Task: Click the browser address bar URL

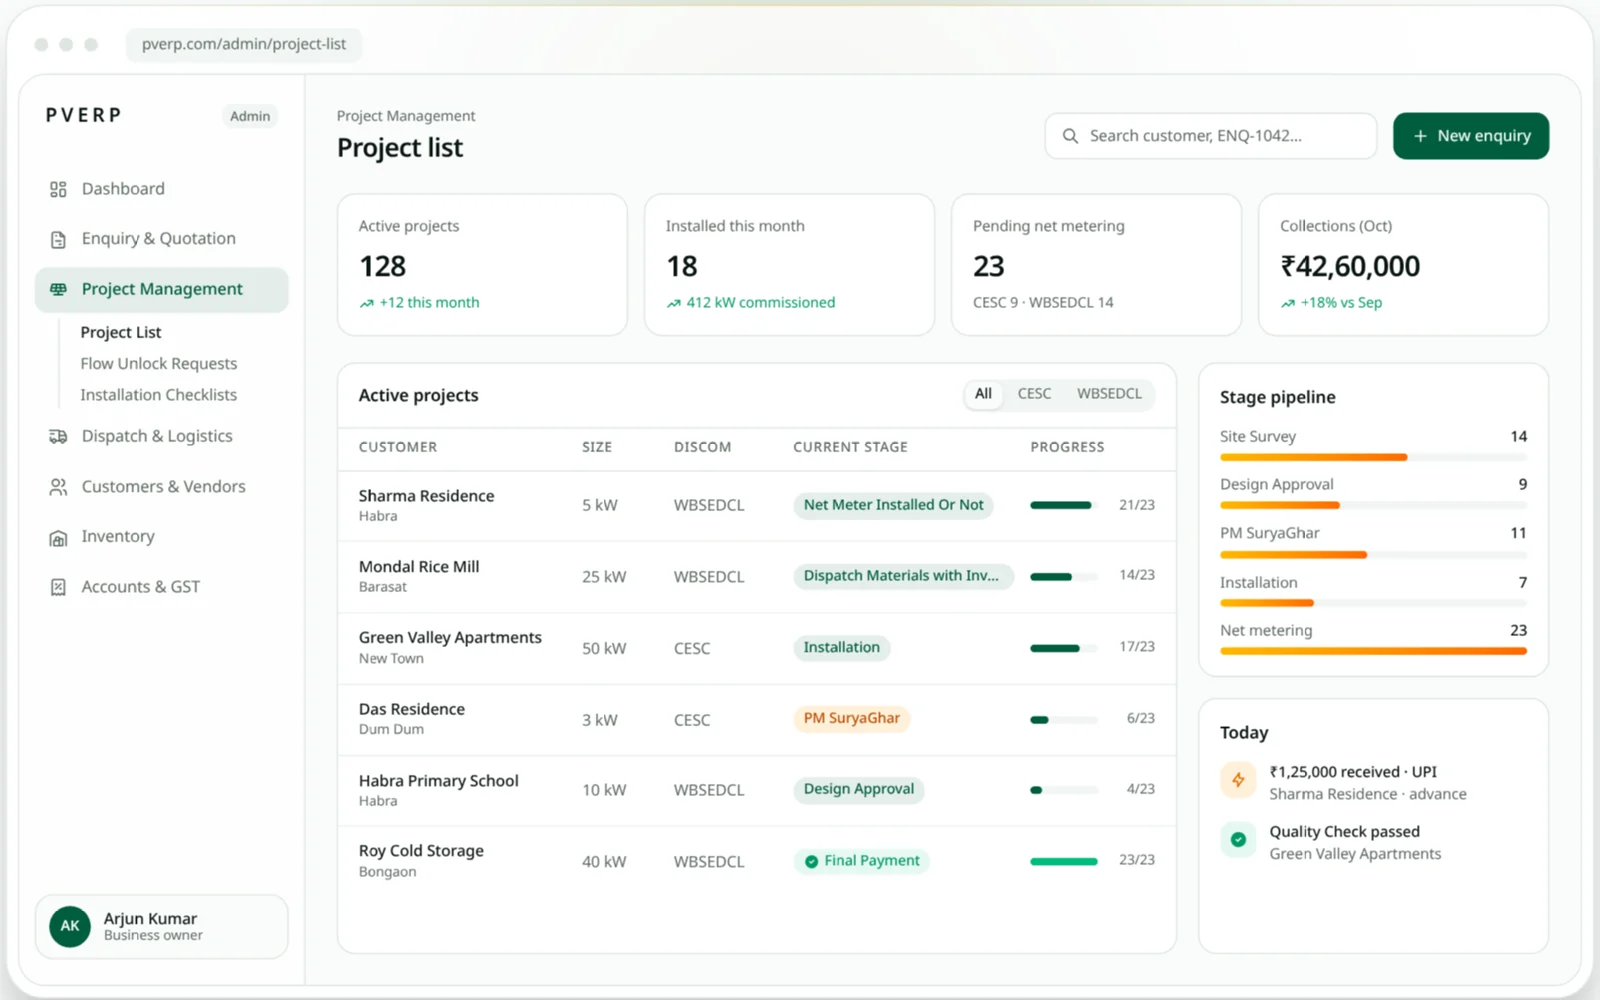Action: [x=244, y=44]
